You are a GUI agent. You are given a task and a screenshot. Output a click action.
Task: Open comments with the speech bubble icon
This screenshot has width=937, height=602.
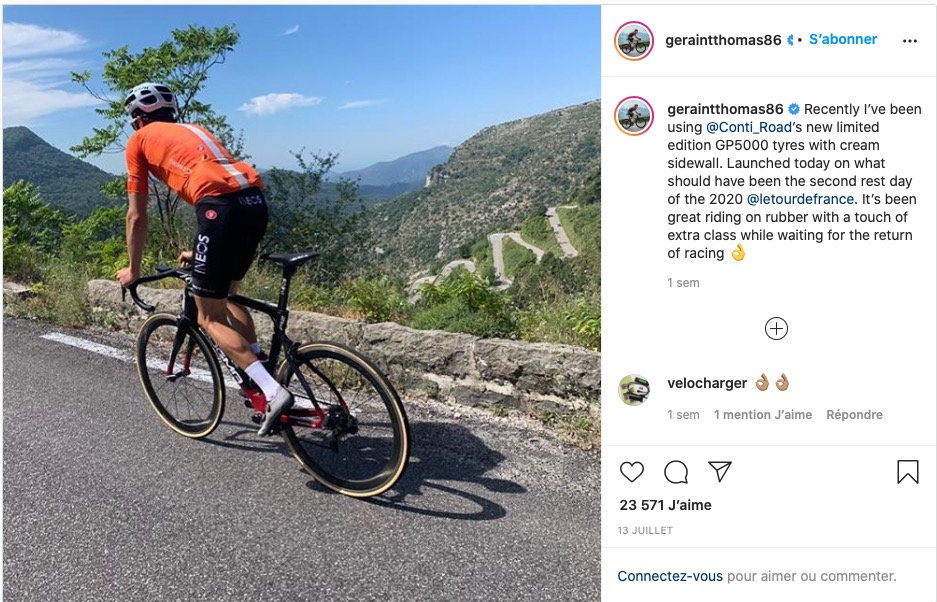point(676,472)
